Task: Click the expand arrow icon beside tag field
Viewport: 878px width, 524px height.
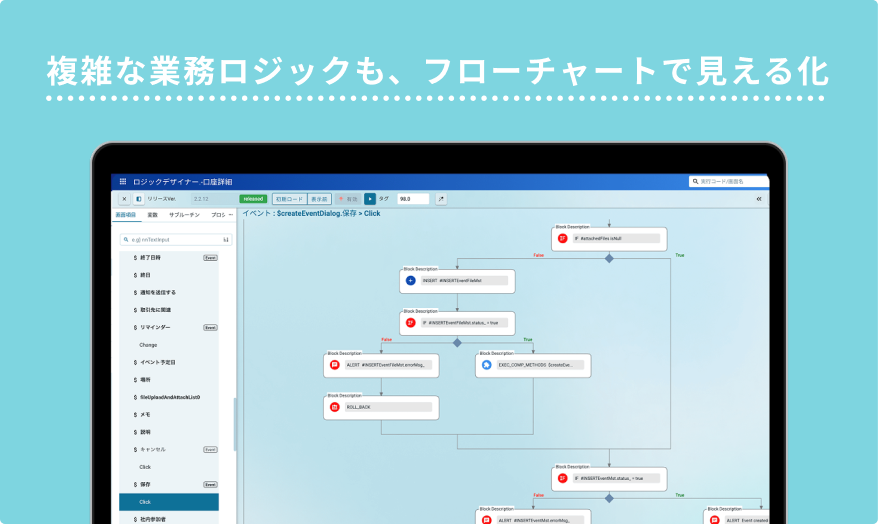Action: coord(441,199)
